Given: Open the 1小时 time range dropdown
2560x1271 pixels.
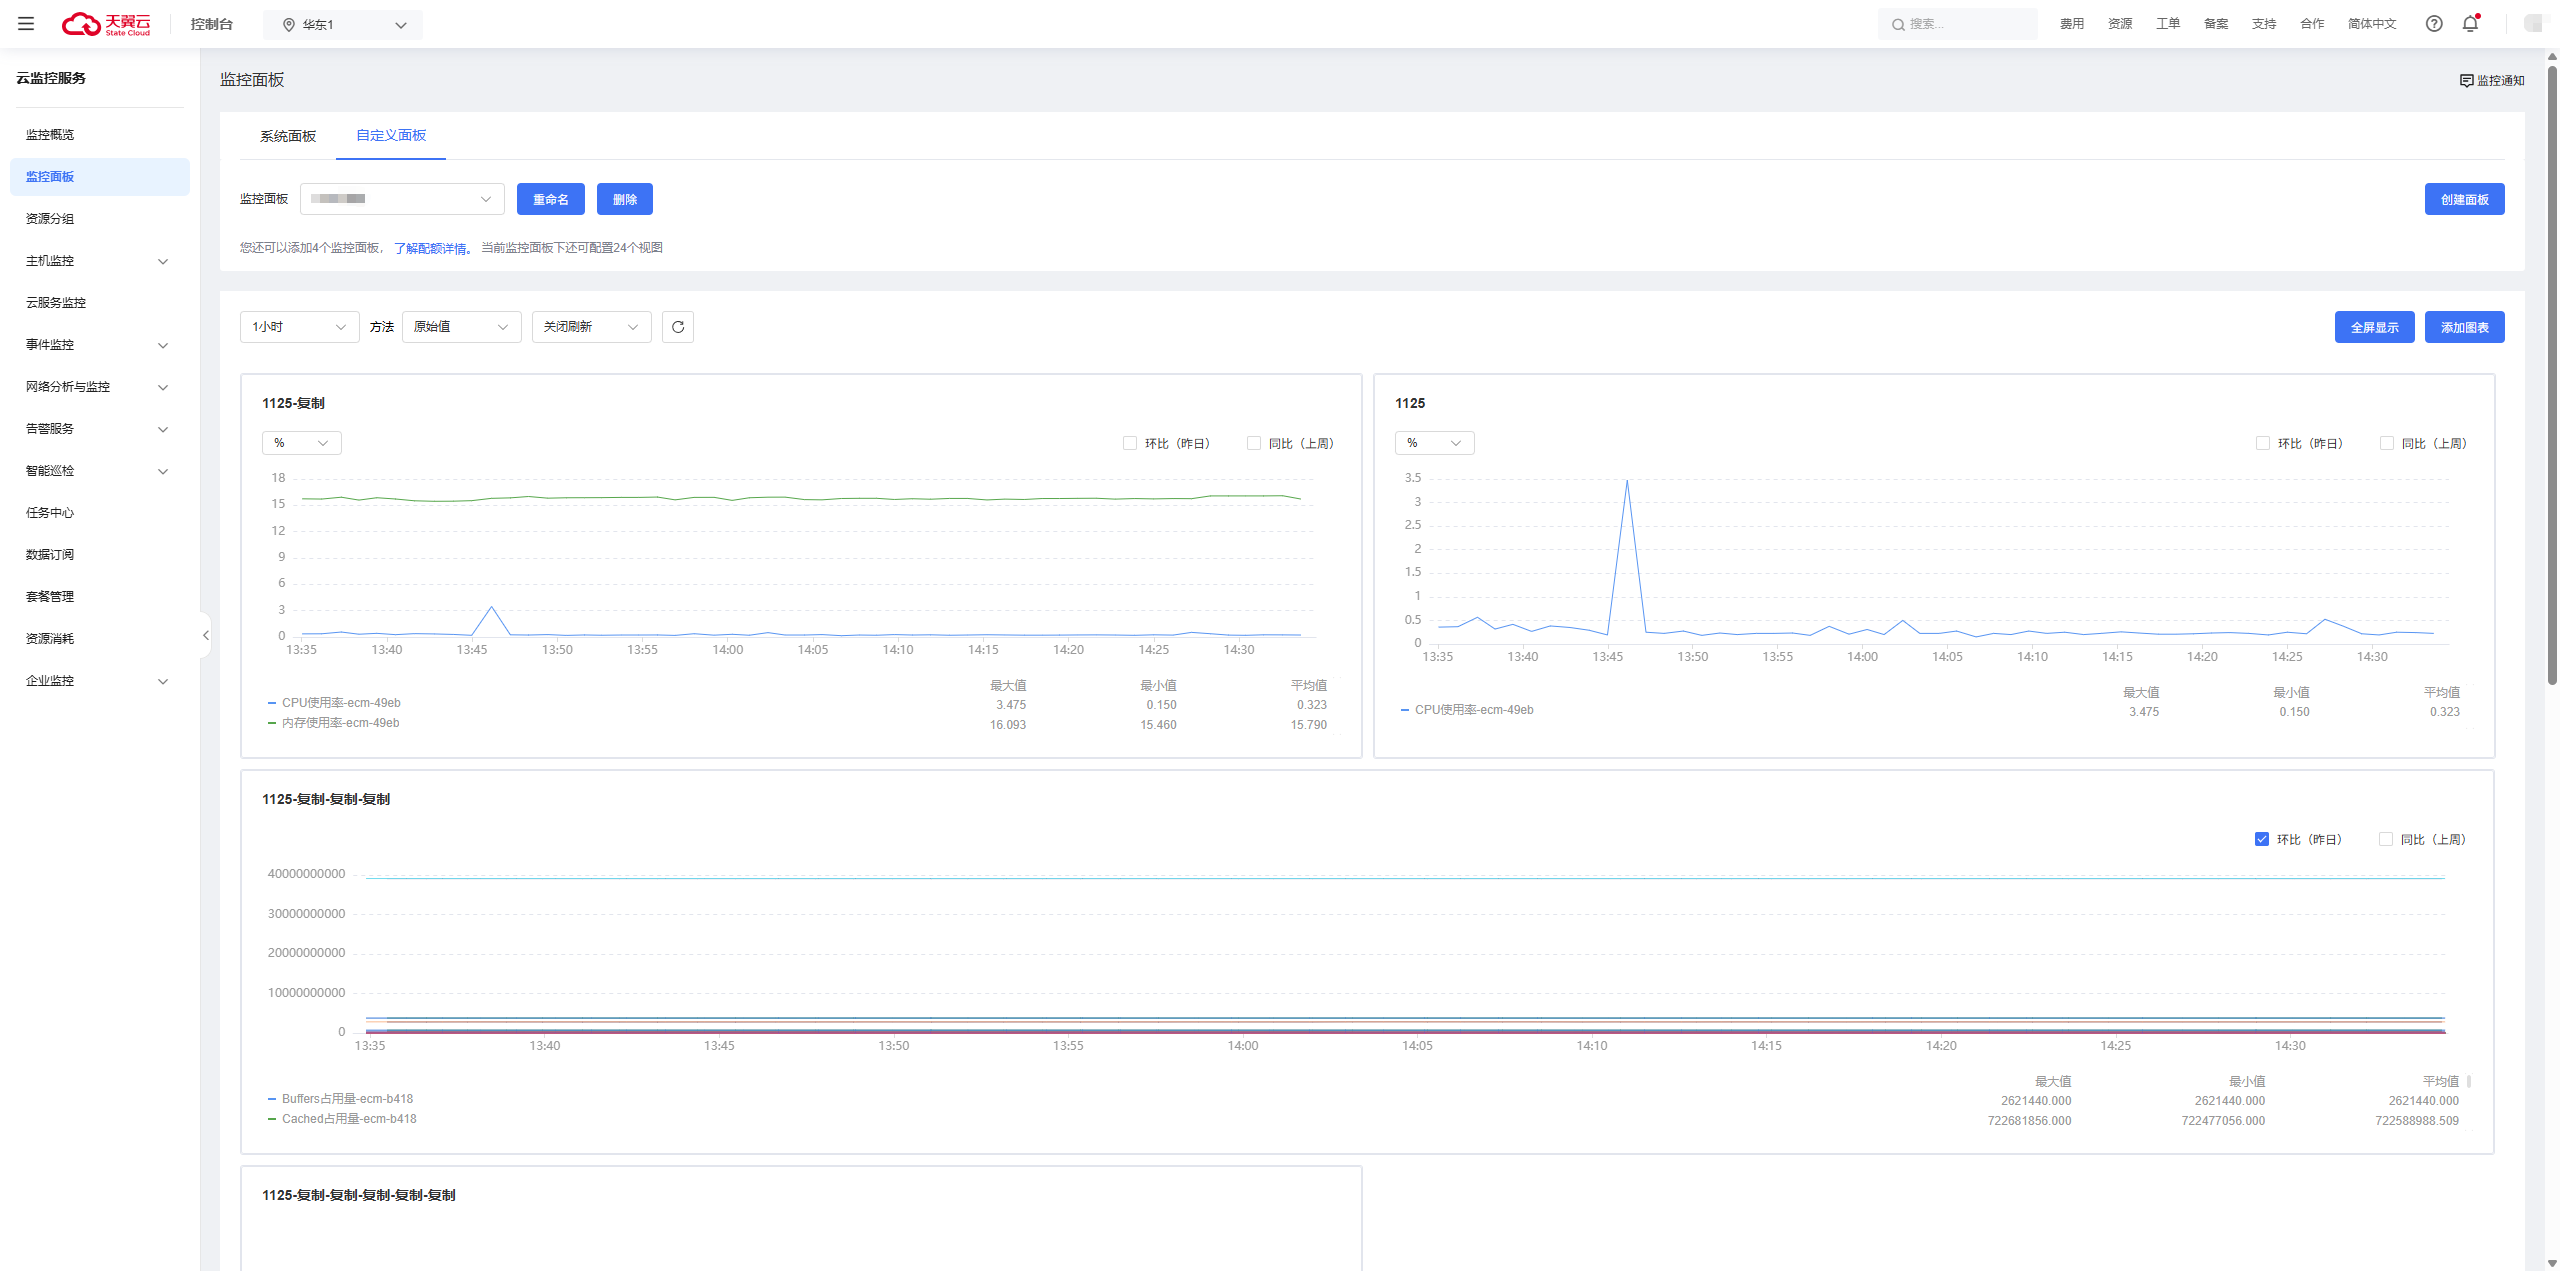Looking at the screenshot, I should tap(299, 327).
